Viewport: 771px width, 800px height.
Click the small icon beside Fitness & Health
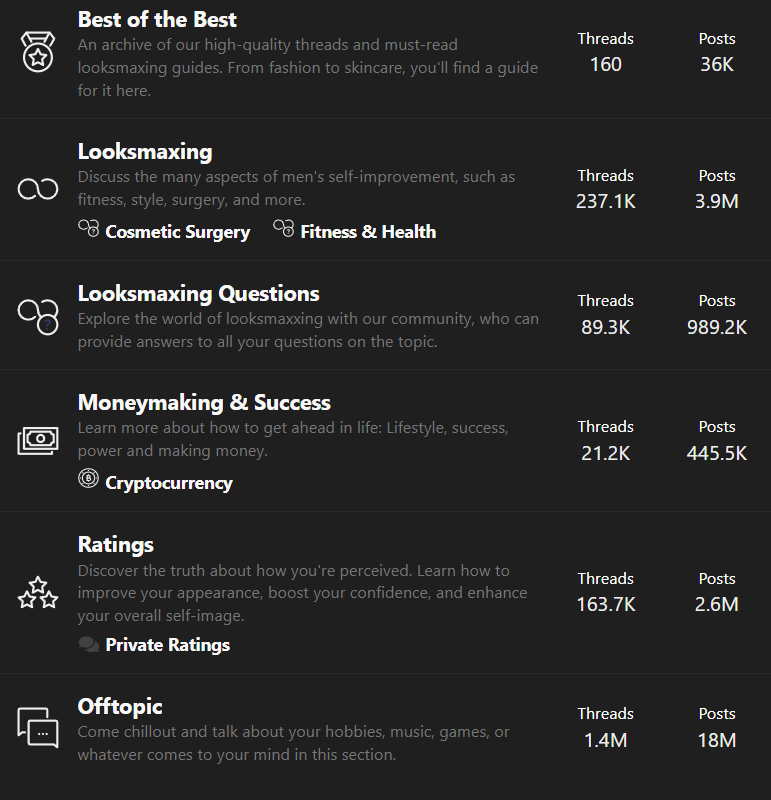(x=284, y=230)
